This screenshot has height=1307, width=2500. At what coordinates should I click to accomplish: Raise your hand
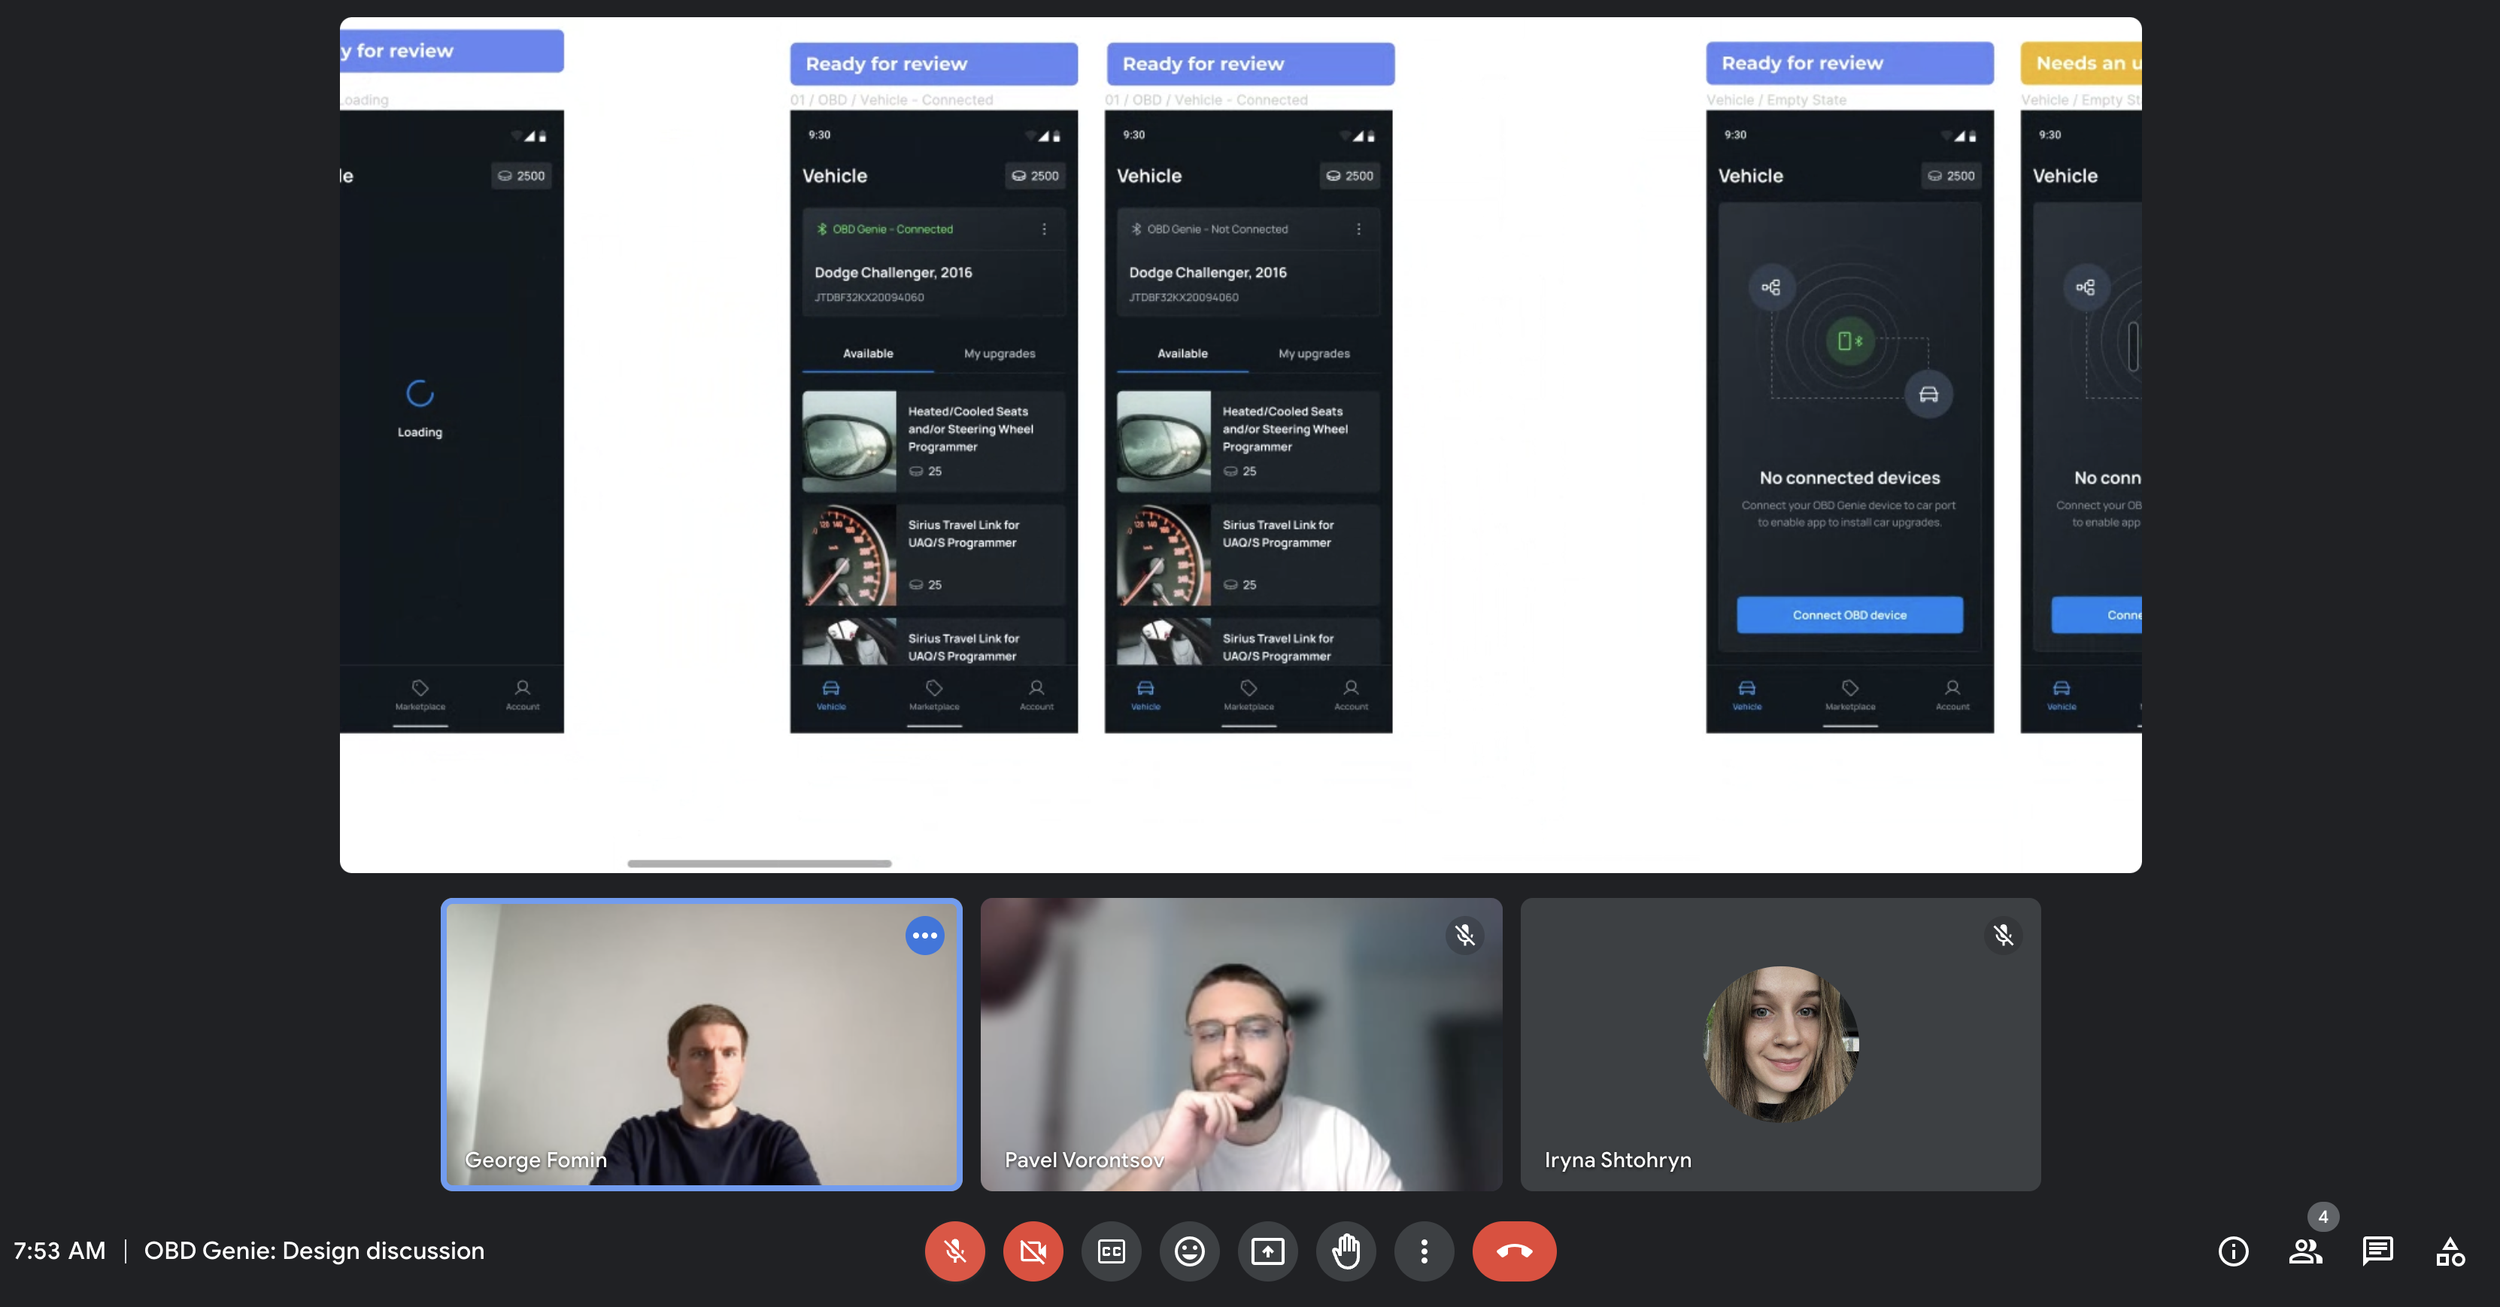pos(1346,1251)
